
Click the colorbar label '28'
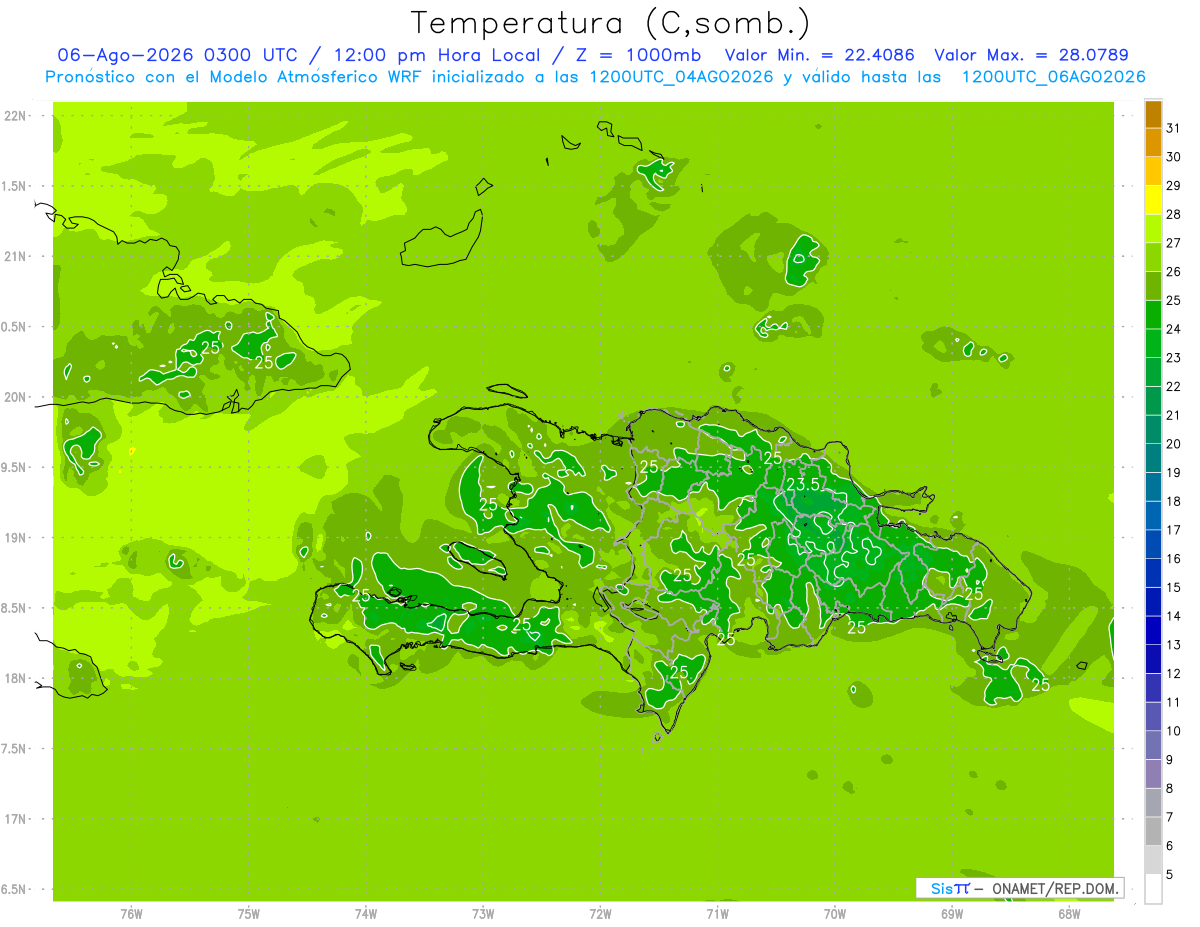[1173, 214]
